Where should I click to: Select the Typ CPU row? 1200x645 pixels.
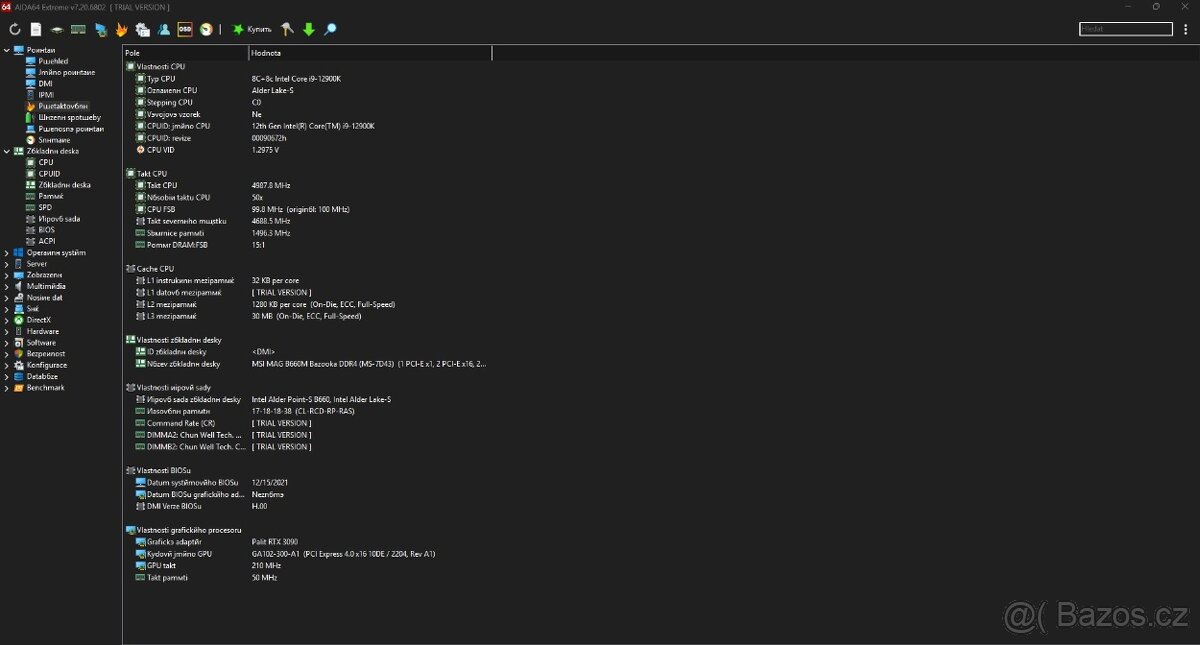(161, 78)
